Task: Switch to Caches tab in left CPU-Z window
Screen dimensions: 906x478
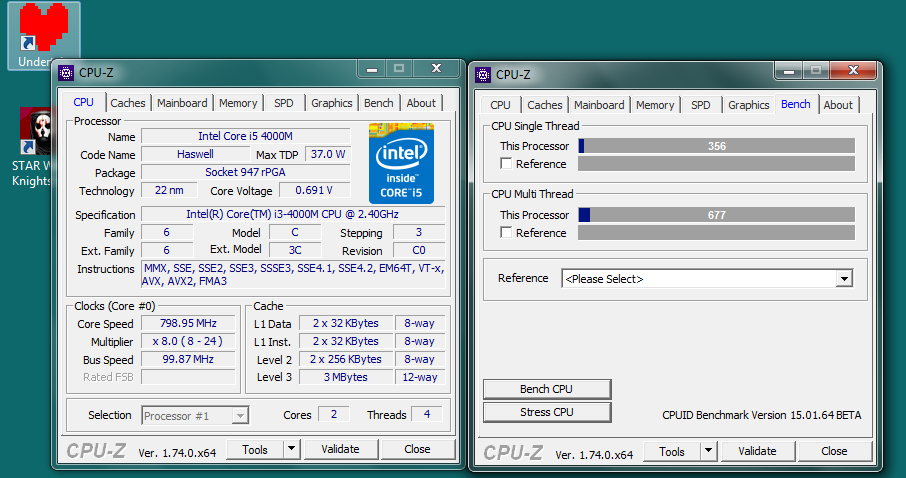Action: (128, 103)
